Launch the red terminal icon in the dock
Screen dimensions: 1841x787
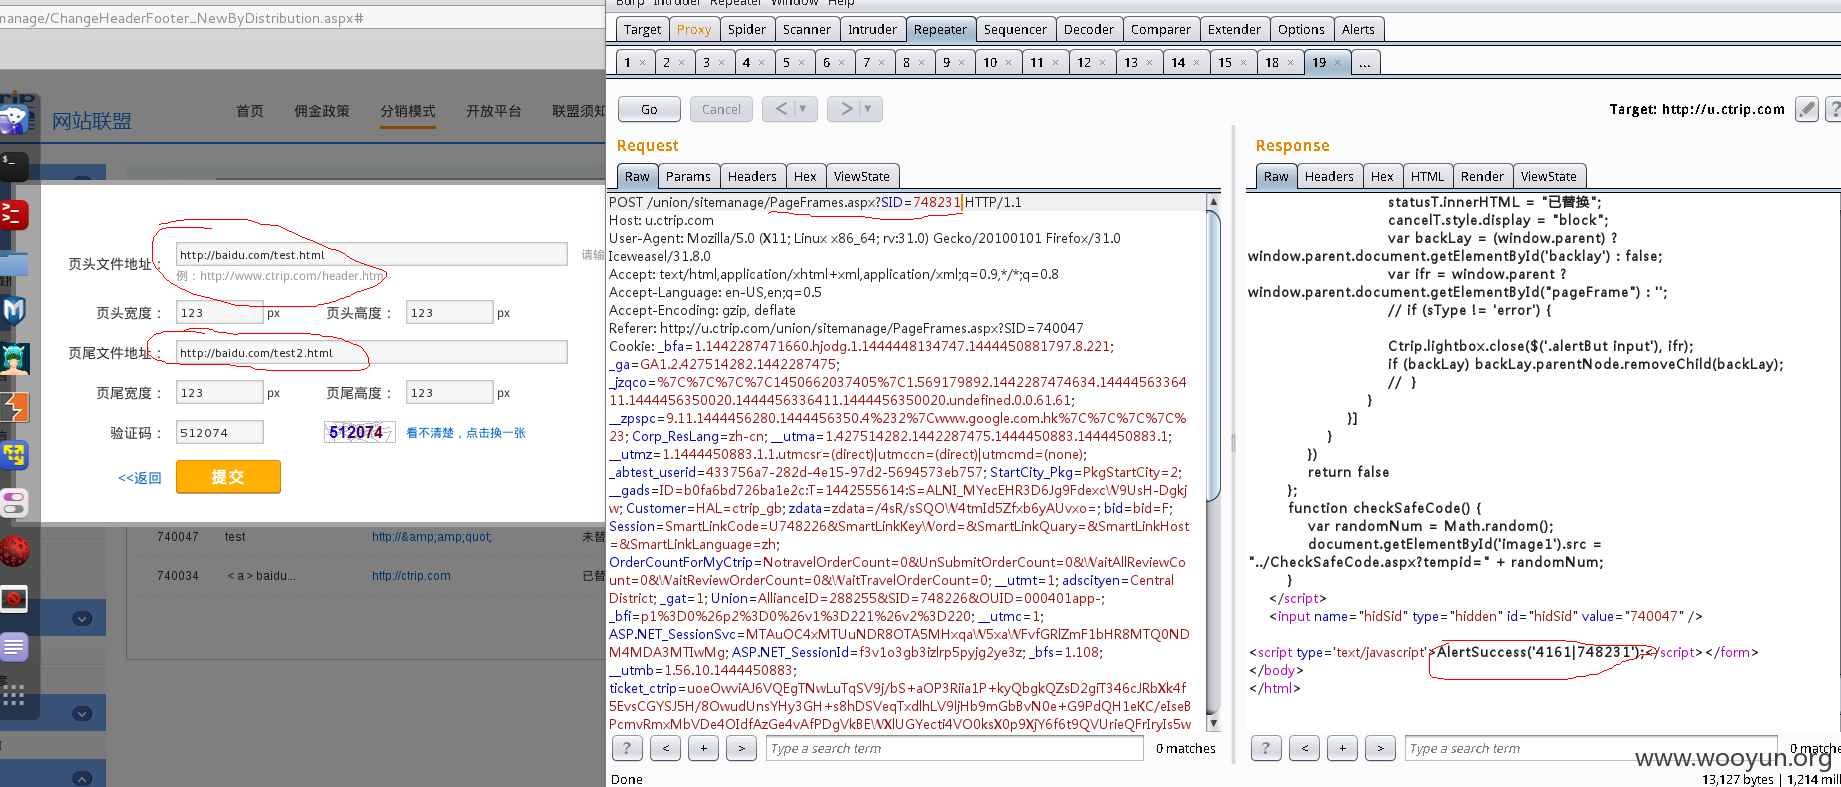pos(13,214)
